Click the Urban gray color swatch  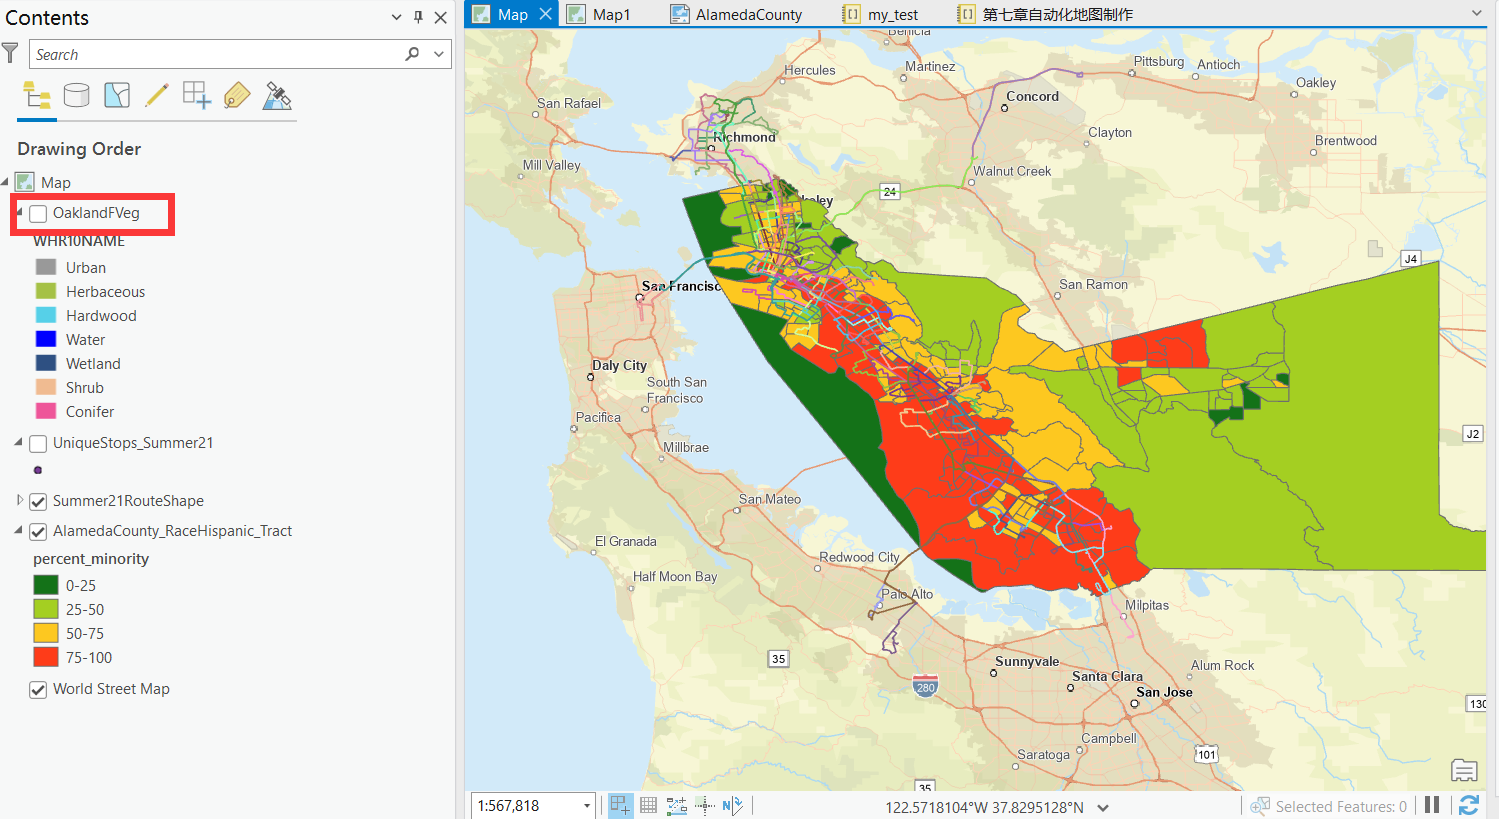point(46,267)
